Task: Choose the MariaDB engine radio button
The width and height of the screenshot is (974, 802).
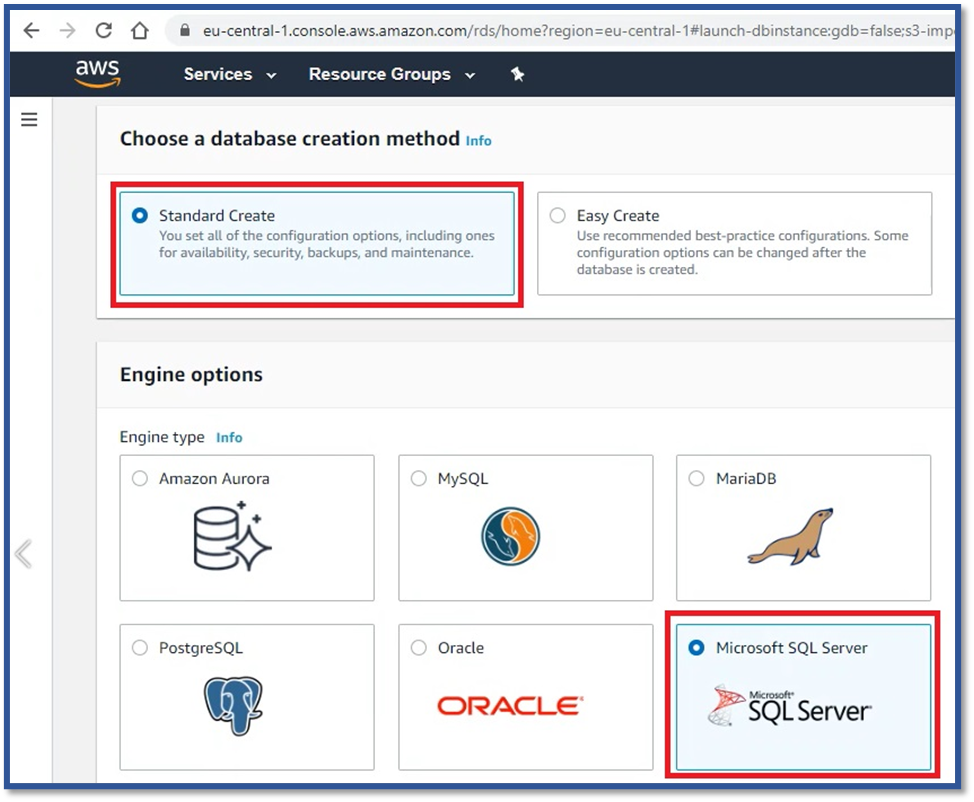Action: [x=696, y=478]
